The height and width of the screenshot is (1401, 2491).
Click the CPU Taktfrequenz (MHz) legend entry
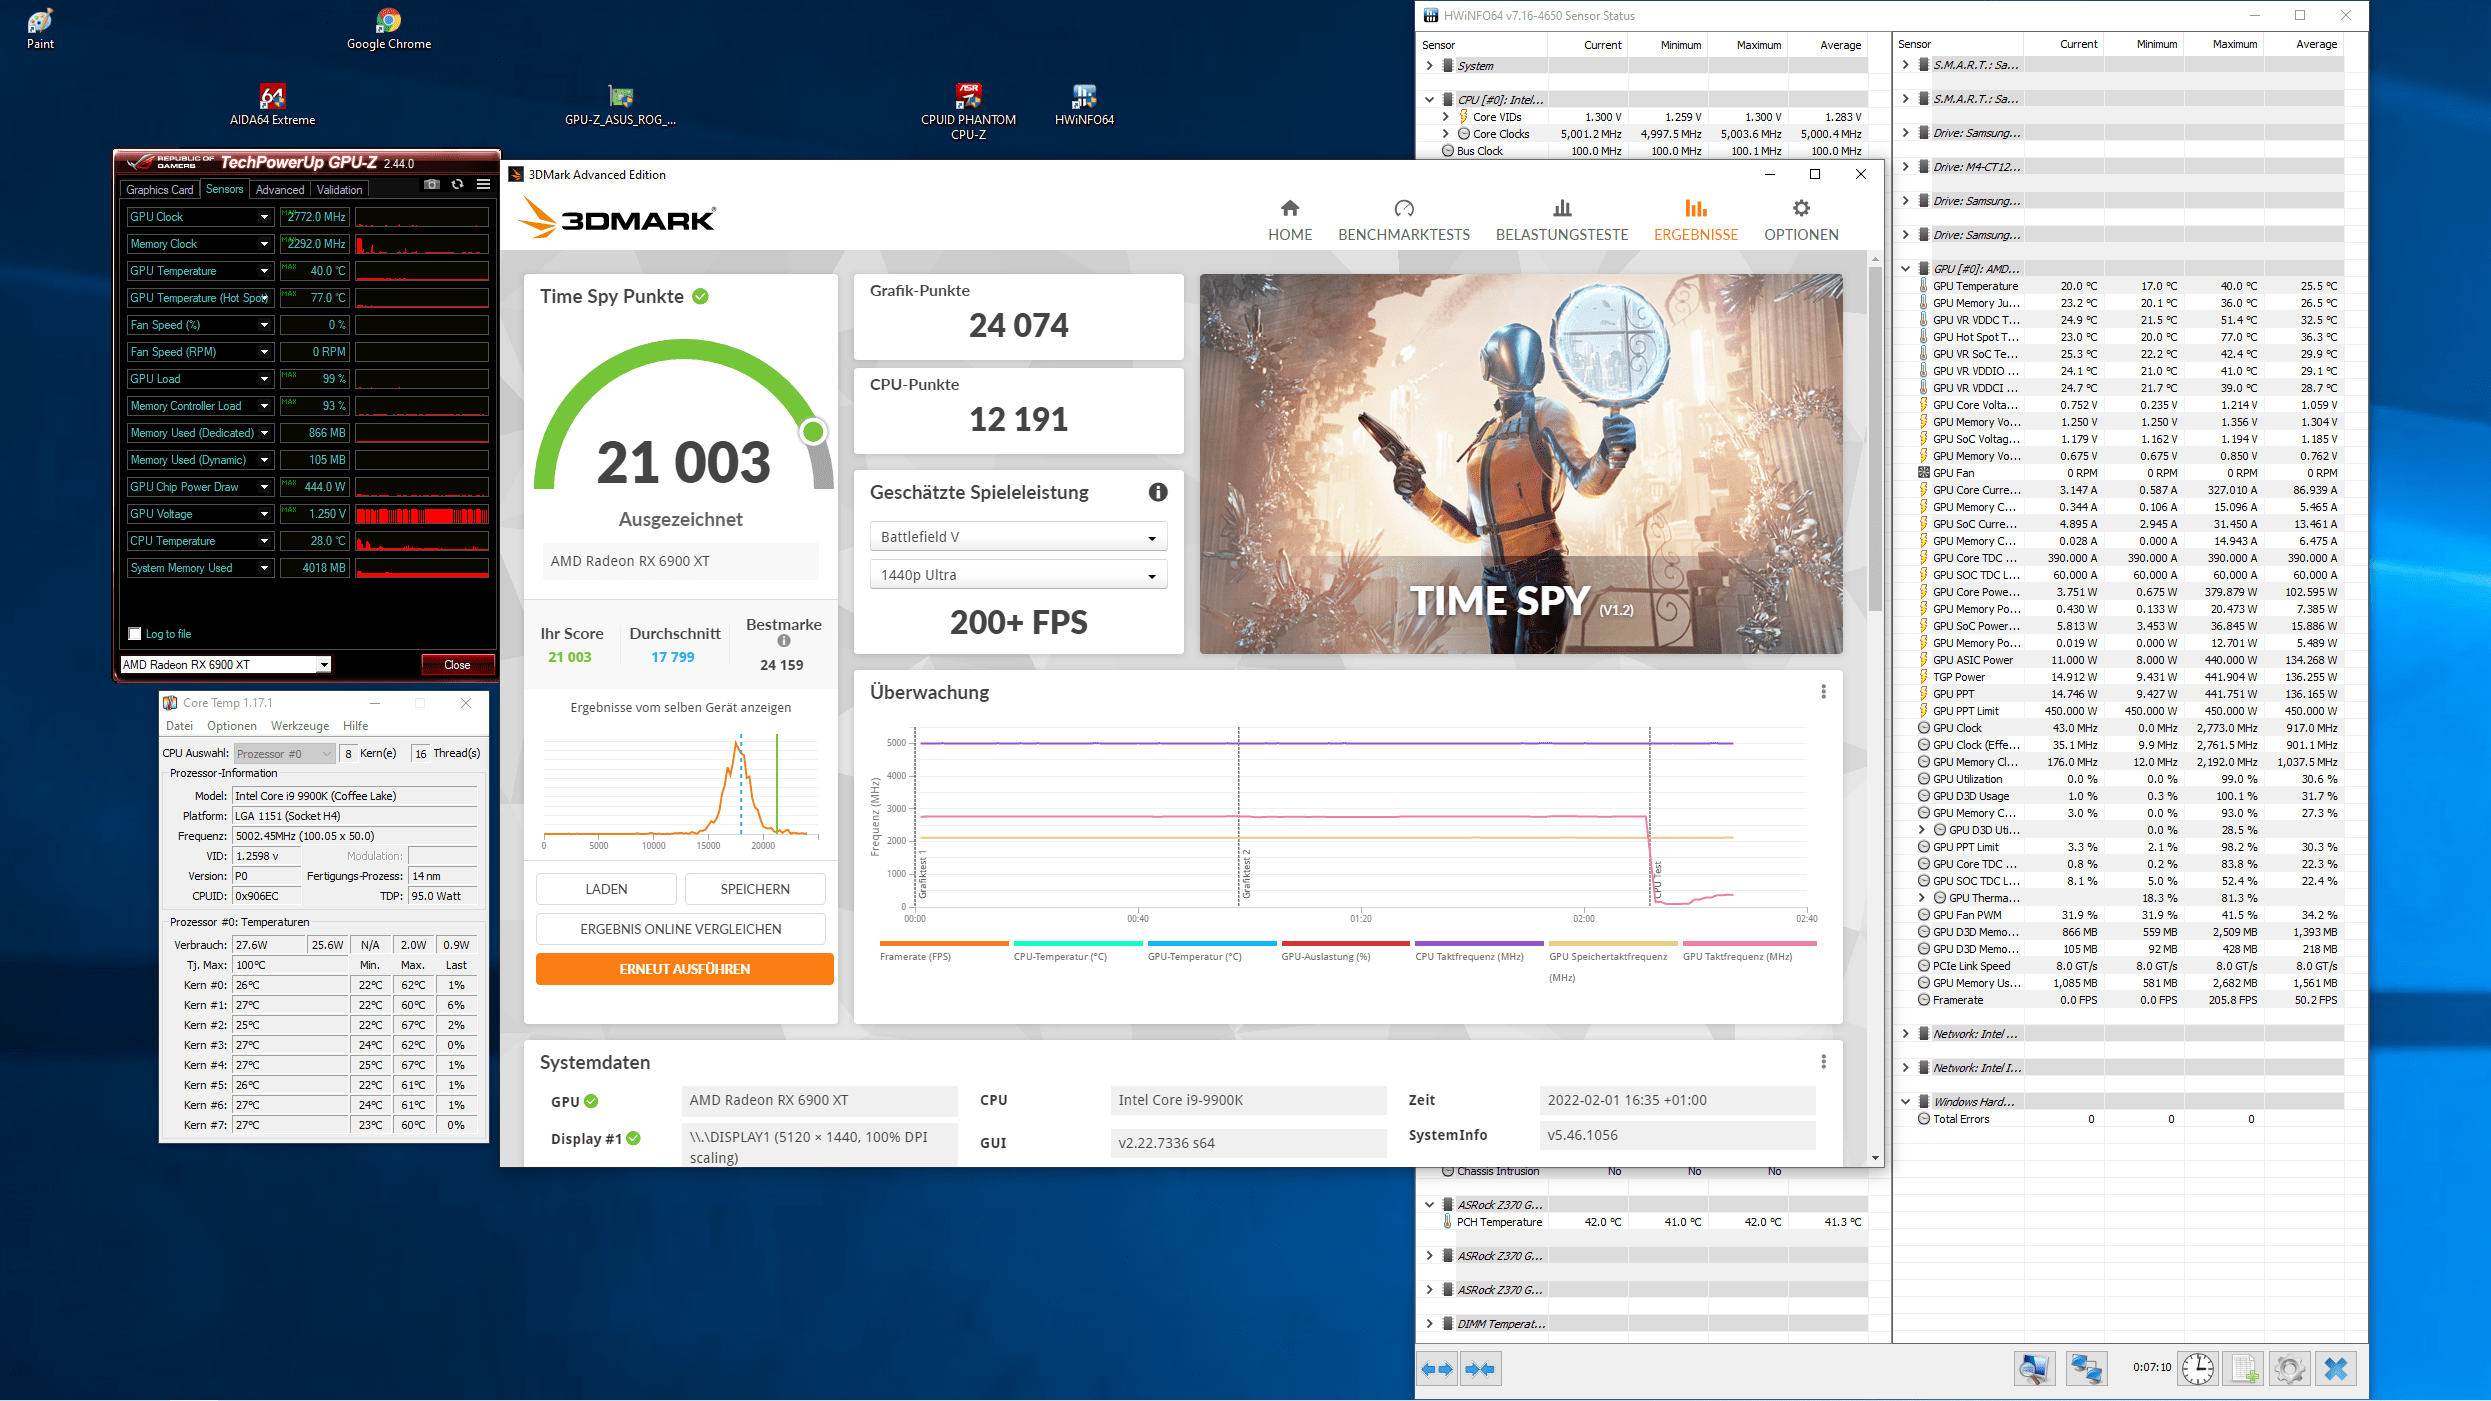click(x=1479, y=951)
